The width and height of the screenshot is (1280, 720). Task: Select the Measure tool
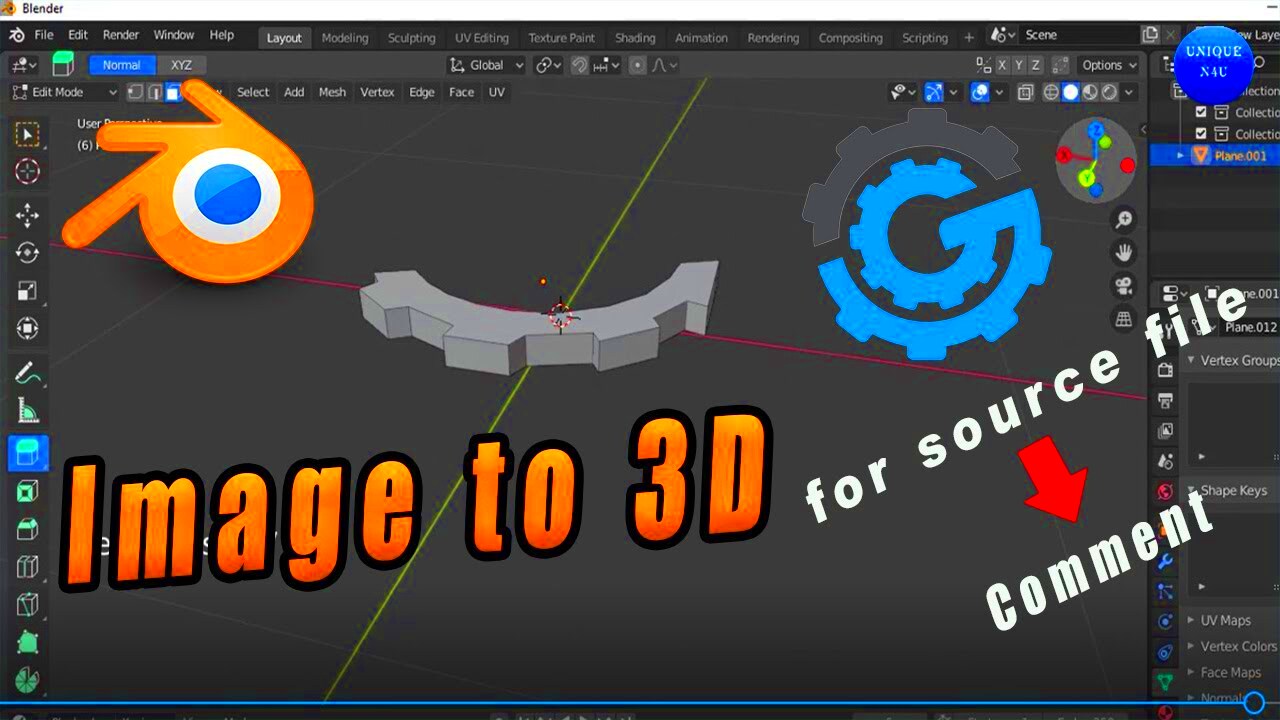point(27,410)
